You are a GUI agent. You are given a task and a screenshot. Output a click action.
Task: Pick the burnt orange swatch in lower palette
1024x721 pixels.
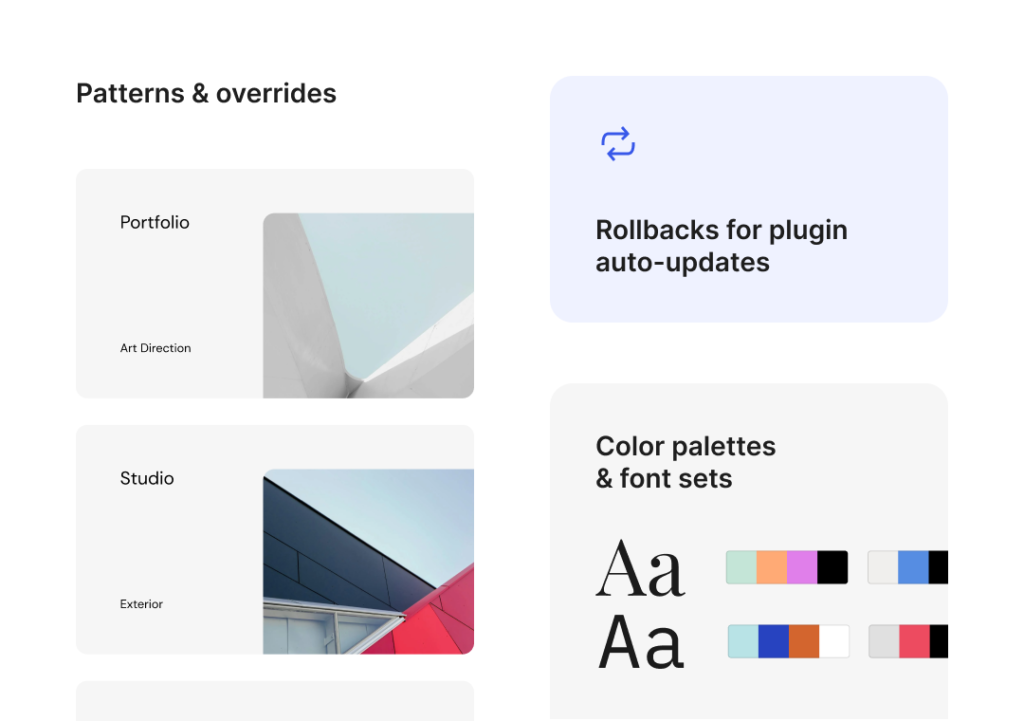pos(804,641)
